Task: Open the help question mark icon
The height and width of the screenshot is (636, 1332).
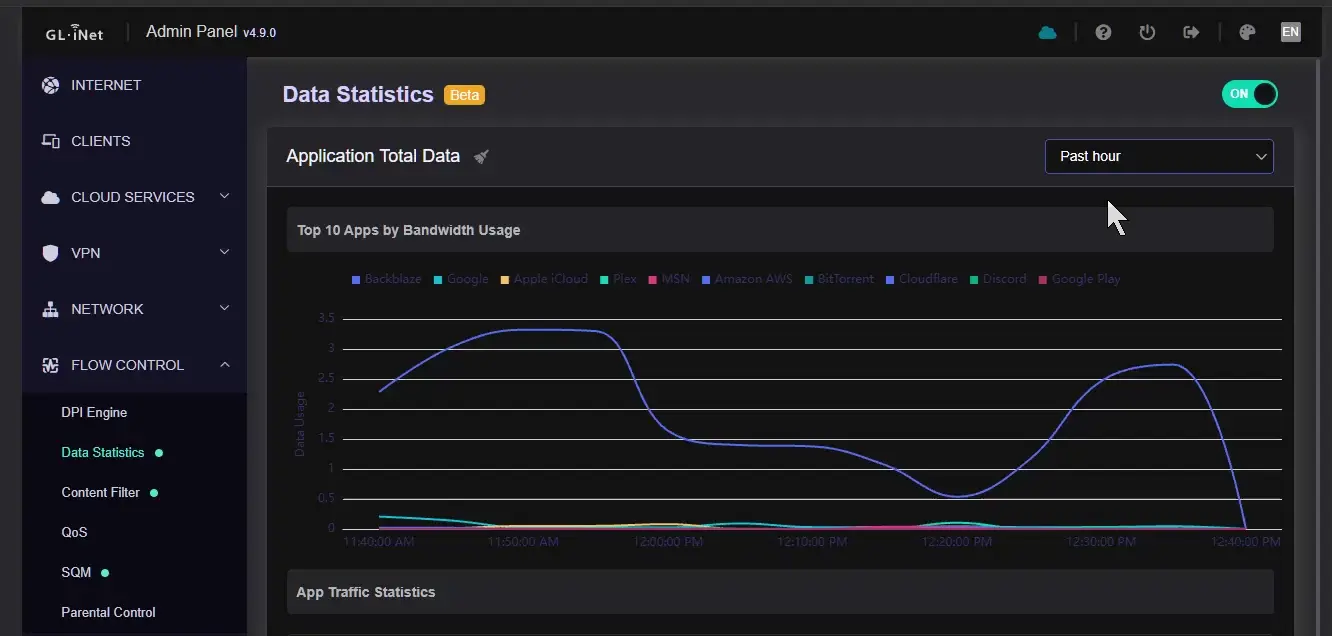Action: tap(1103, 32)
